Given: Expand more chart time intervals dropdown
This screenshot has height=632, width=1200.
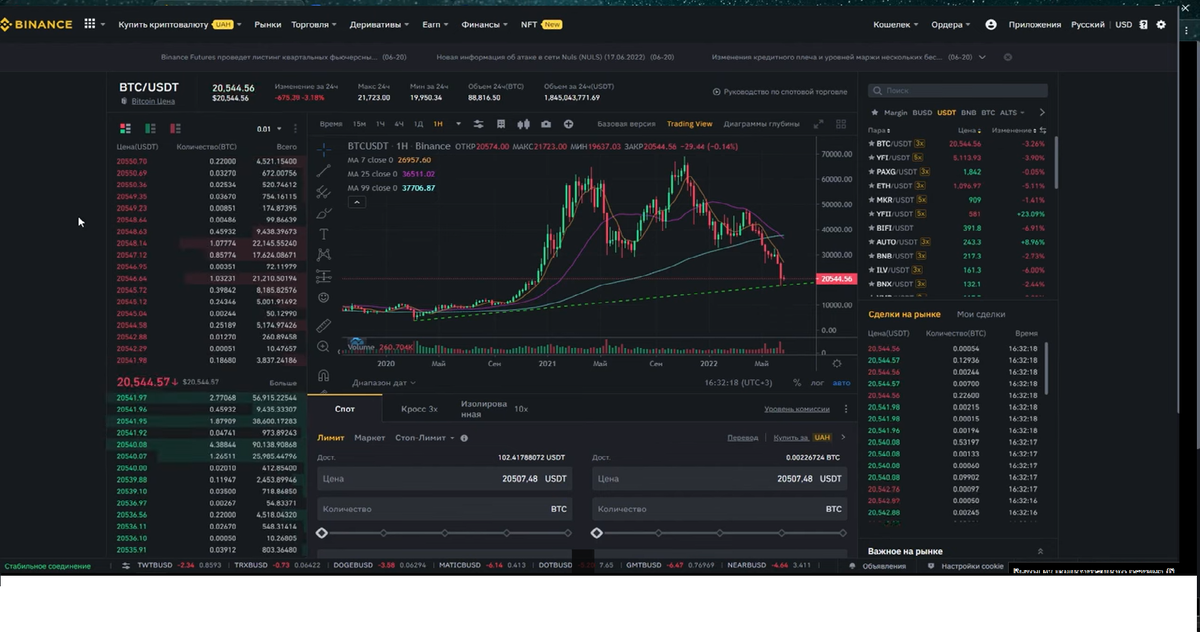Looking at the screenshot, I should (x=459, y=124).
